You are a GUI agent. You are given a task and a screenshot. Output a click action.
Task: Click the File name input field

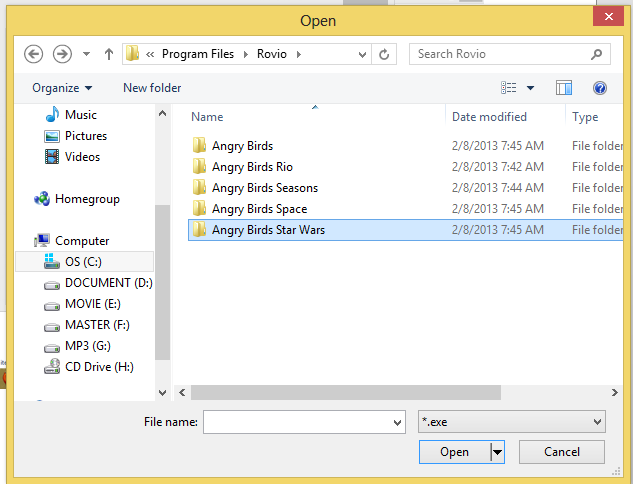(304, 422)
